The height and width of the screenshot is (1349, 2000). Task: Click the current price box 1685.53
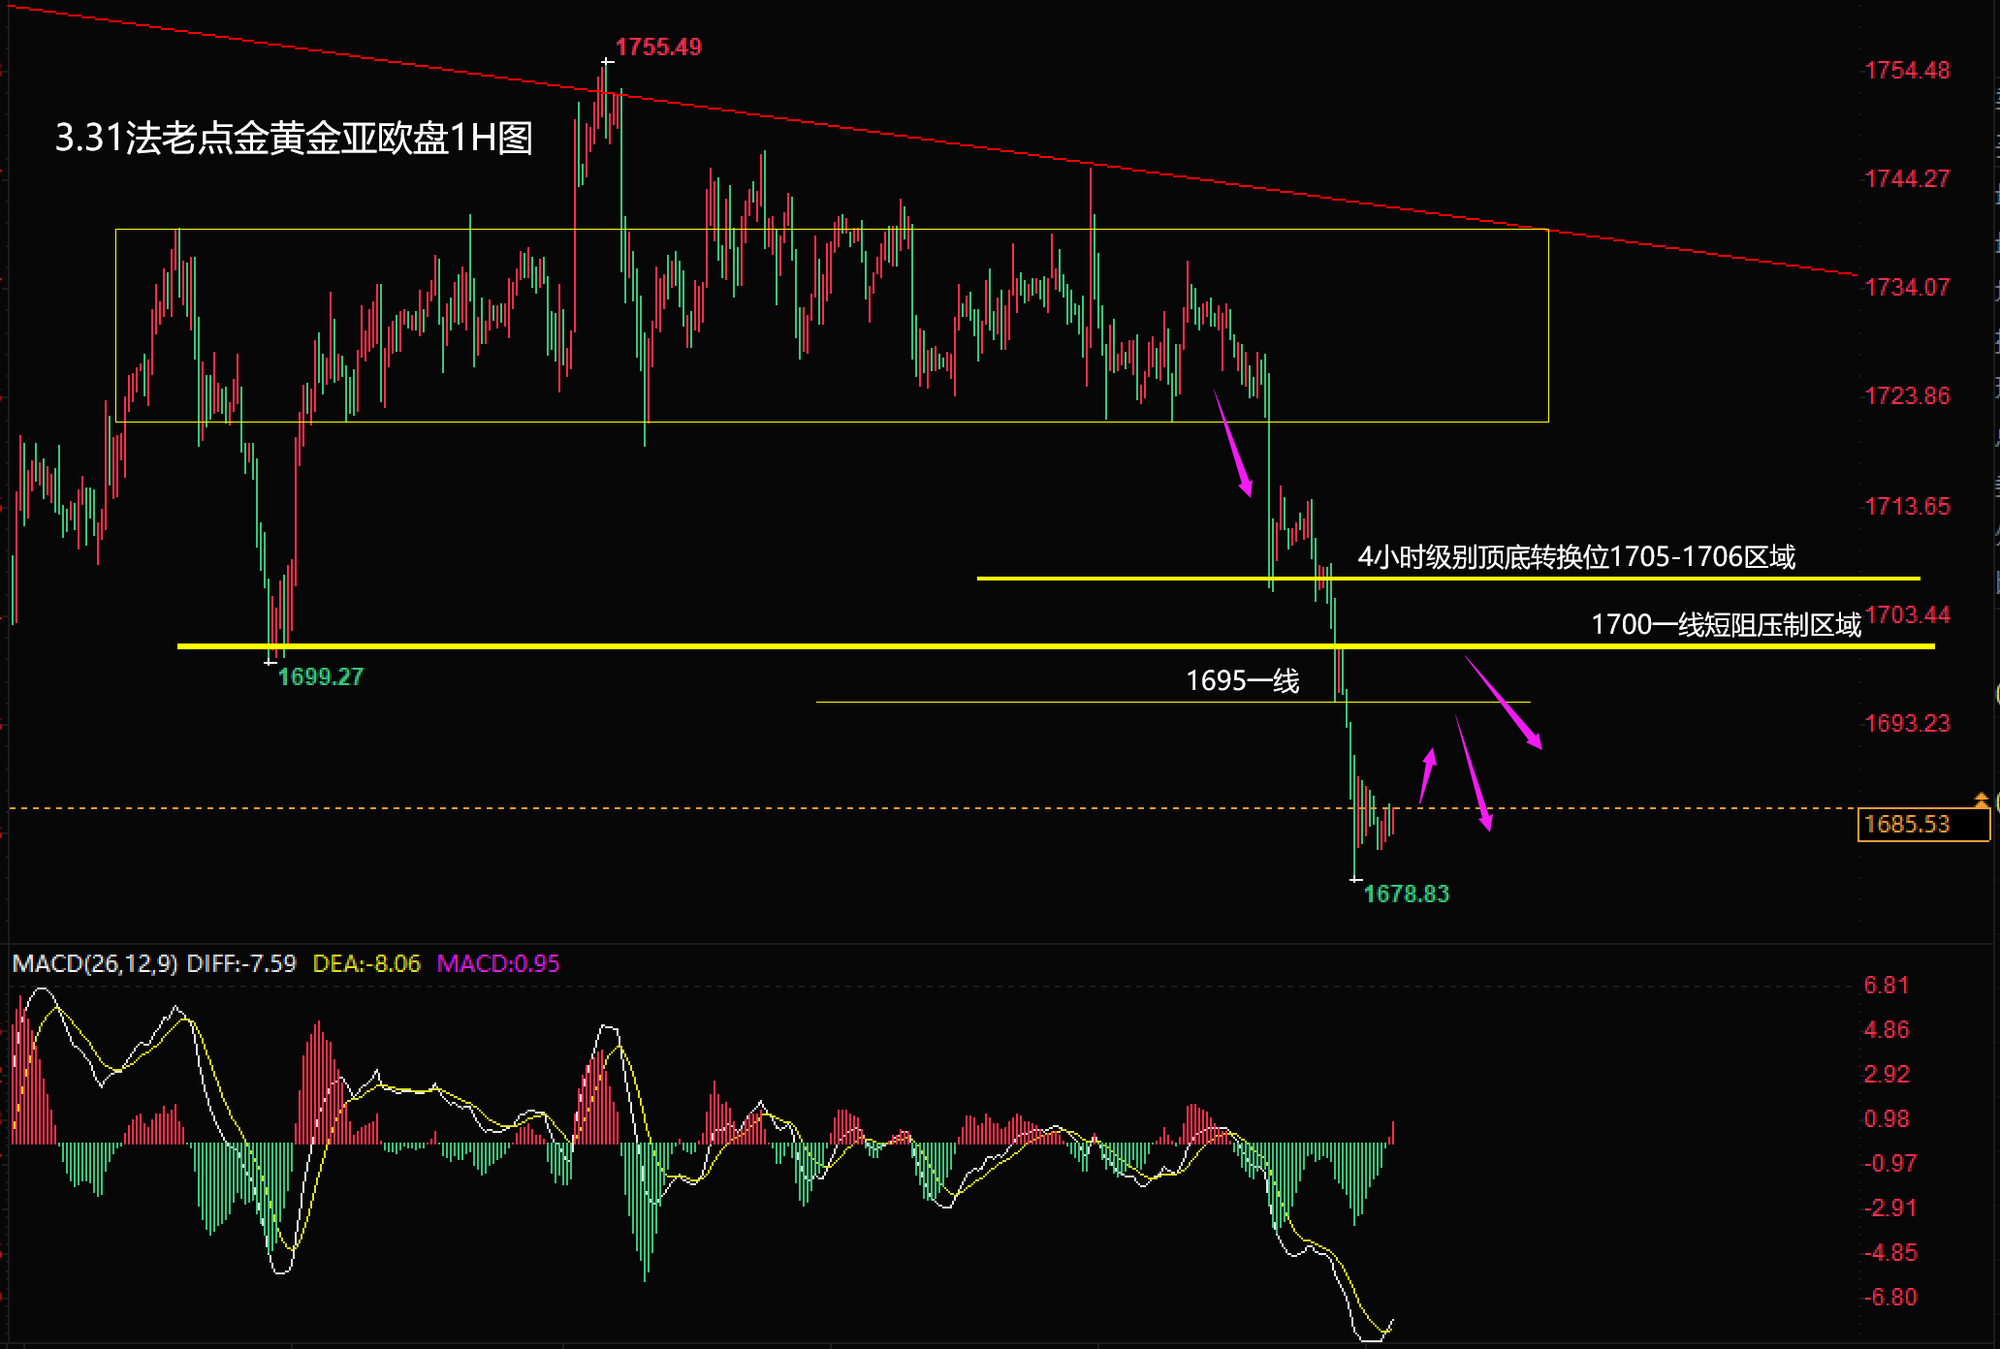1921,825
